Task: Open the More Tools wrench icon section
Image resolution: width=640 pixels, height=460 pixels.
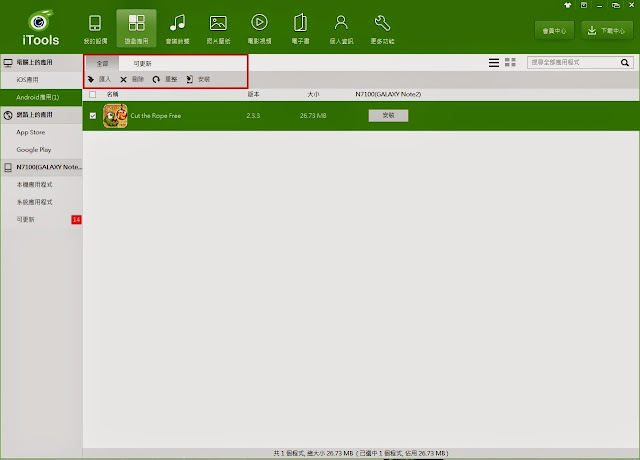Action: pyautogui.click(x=382, y=28)
